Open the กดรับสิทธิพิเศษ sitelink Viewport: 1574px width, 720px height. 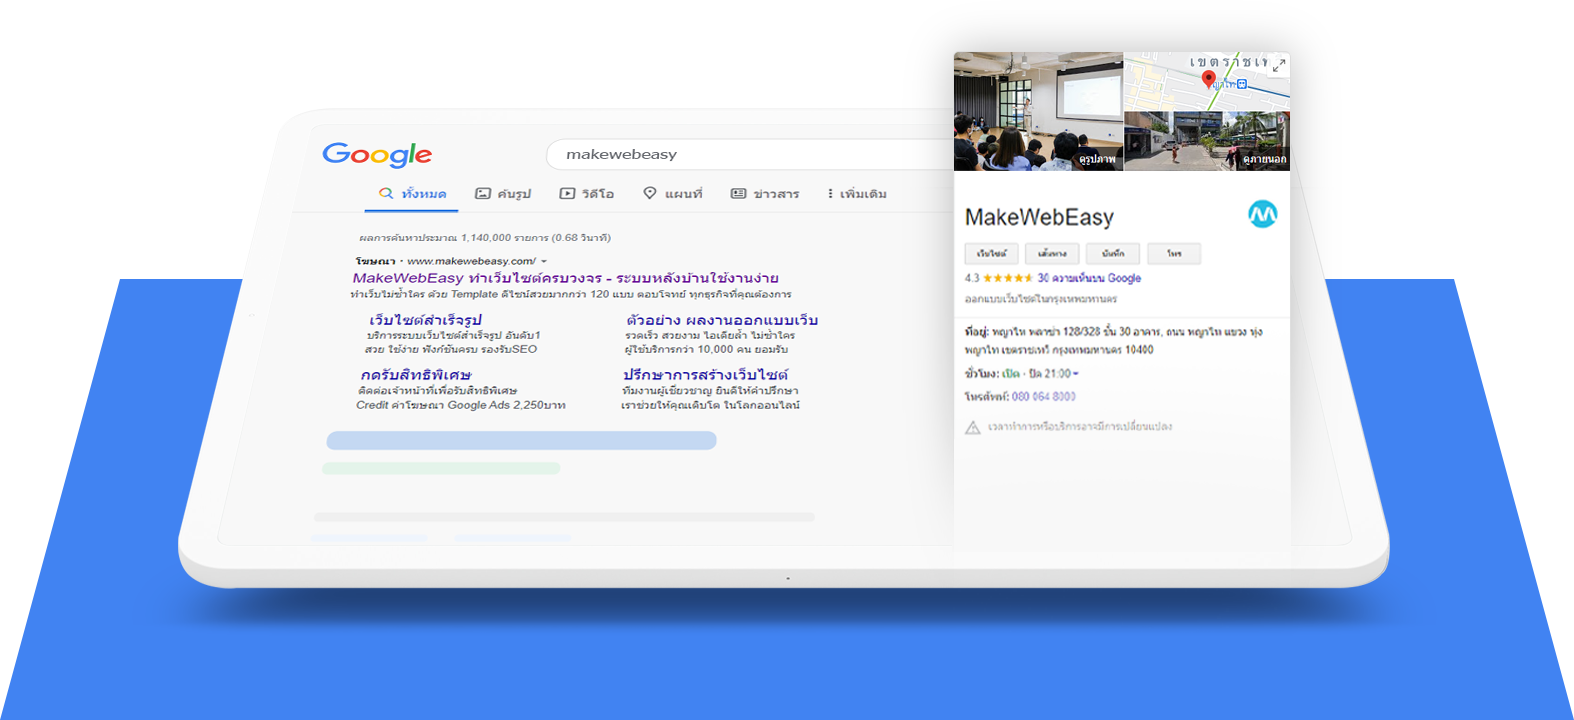coord(415,375)
